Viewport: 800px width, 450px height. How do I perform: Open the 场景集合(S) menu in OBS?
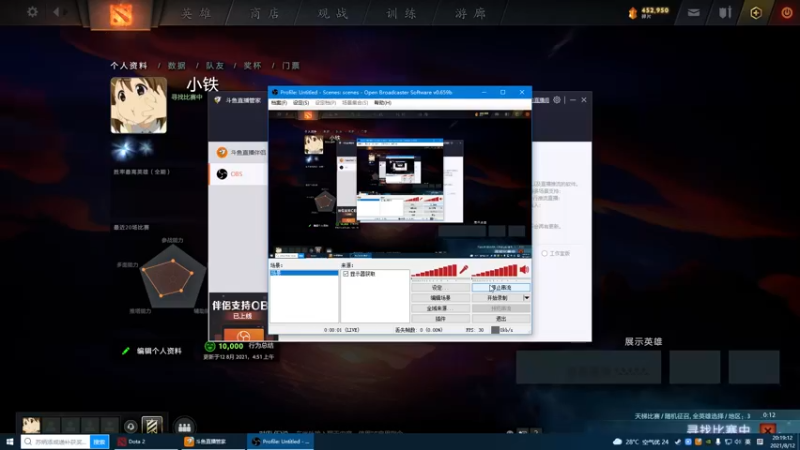pos(355,103)
